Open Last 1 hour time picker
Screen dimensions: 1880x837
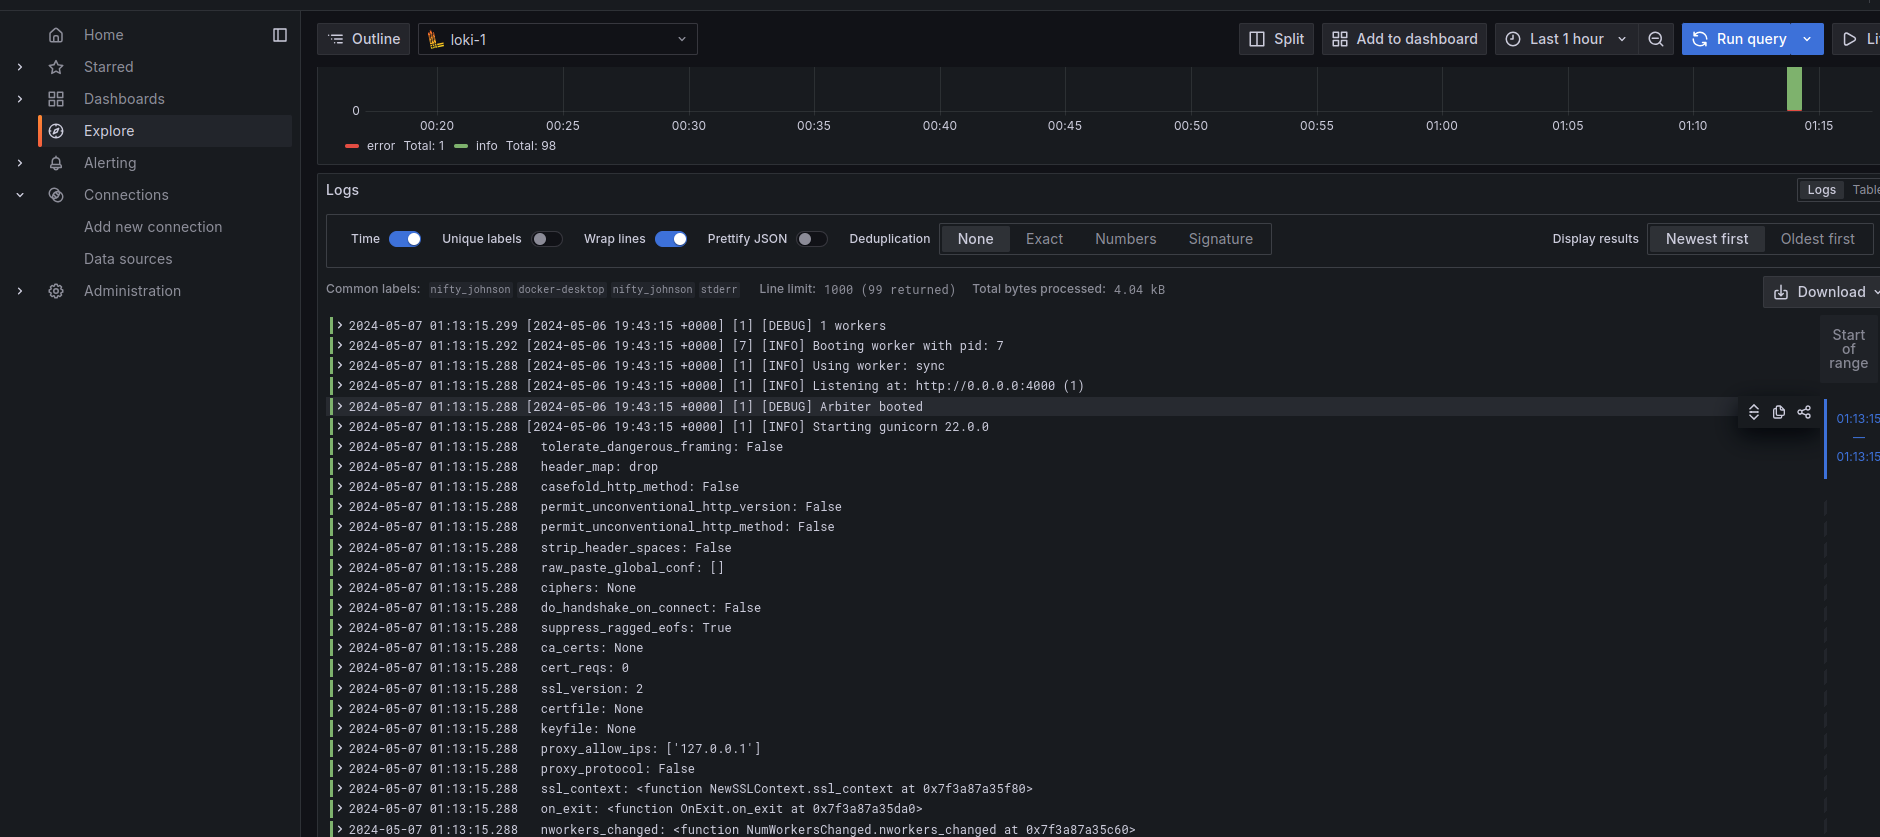(x=1566, y=39)
